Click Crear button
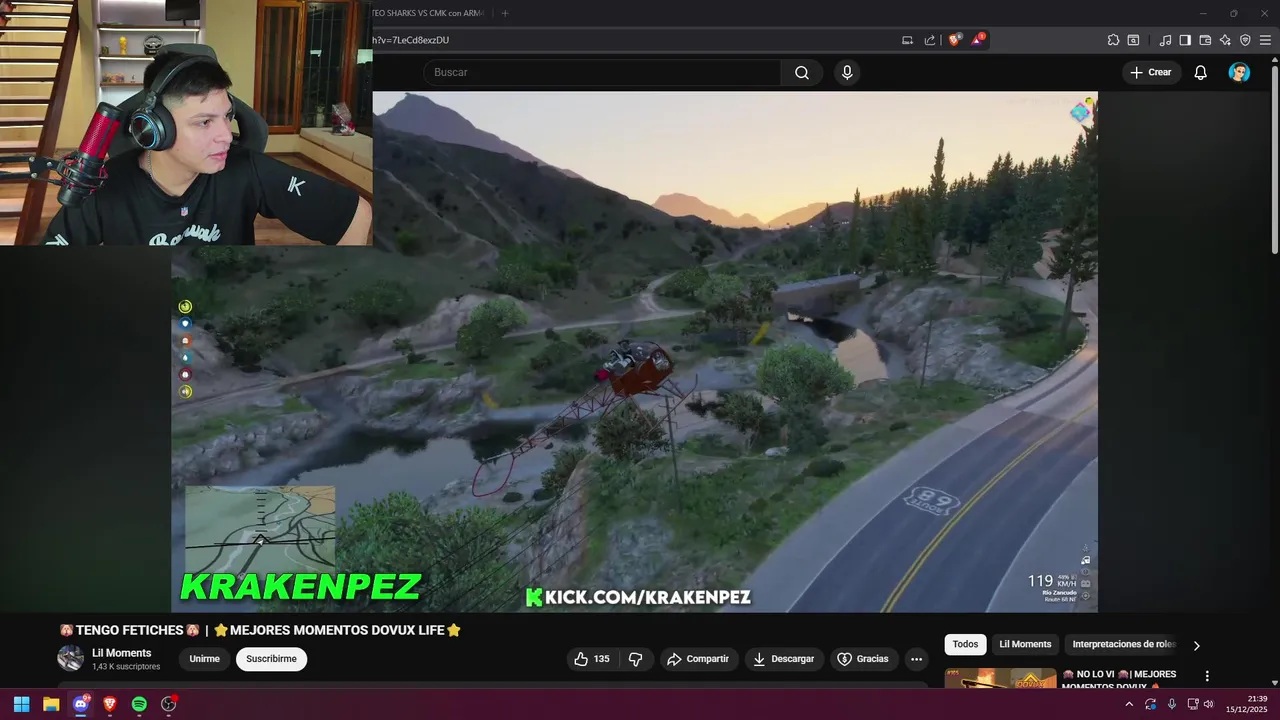Image resolution: width=1280 pixels, height=720 pixels. pos(1150,72)
